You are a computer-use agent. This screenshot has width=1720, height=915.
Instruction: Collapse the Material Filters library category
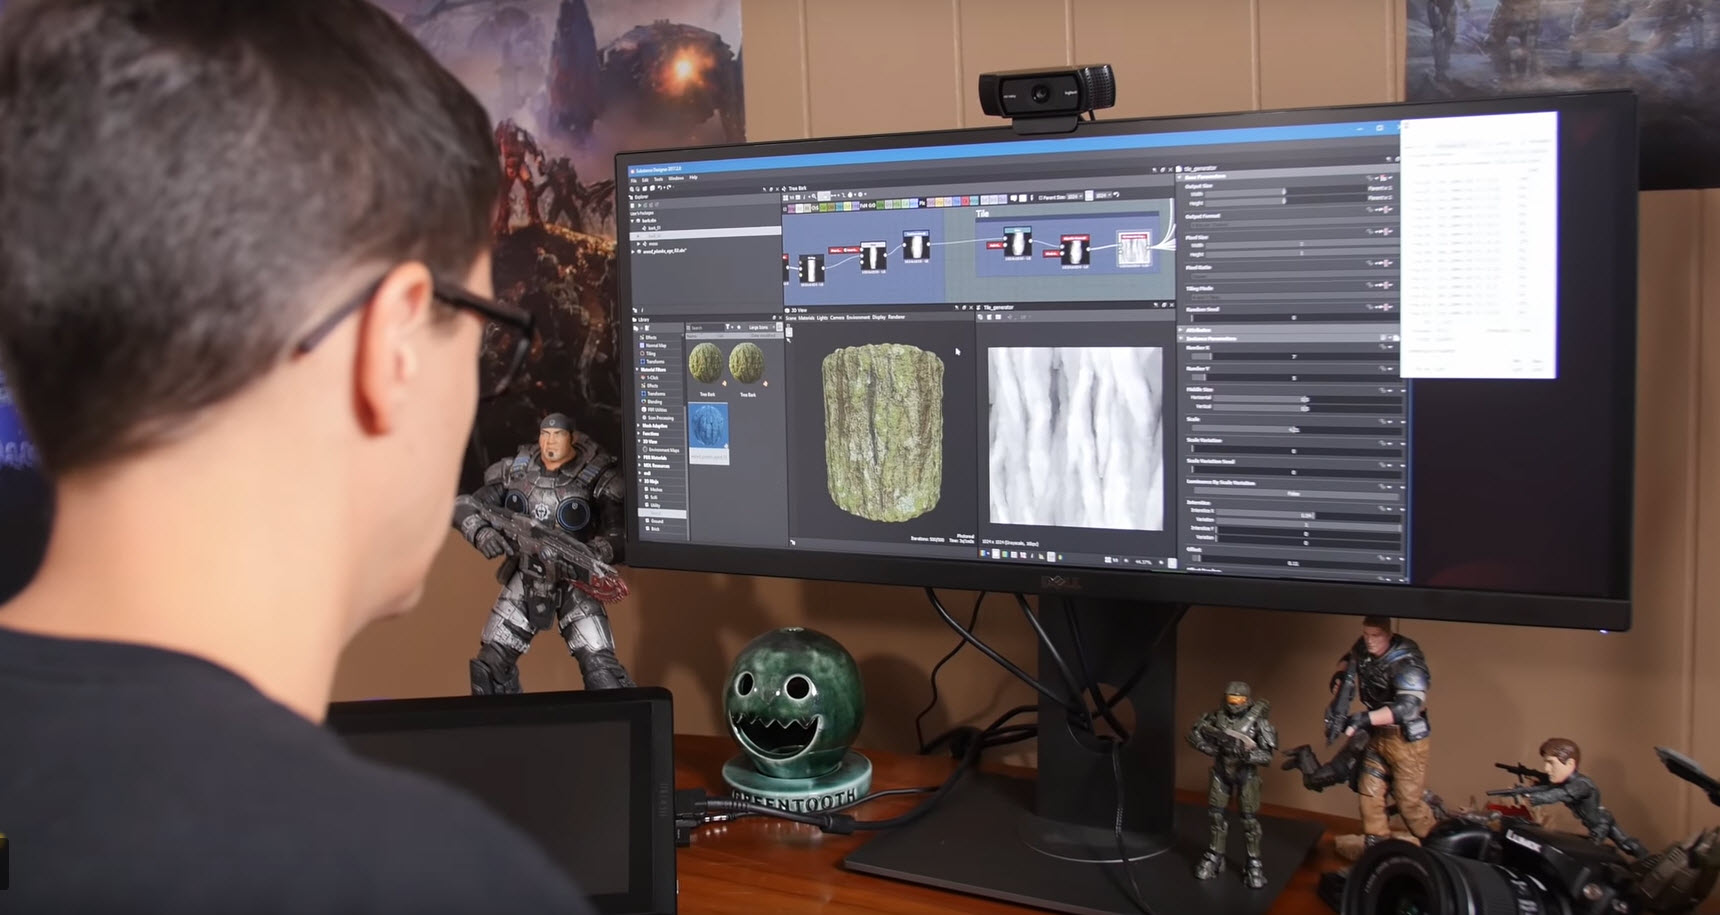(639, 370)
